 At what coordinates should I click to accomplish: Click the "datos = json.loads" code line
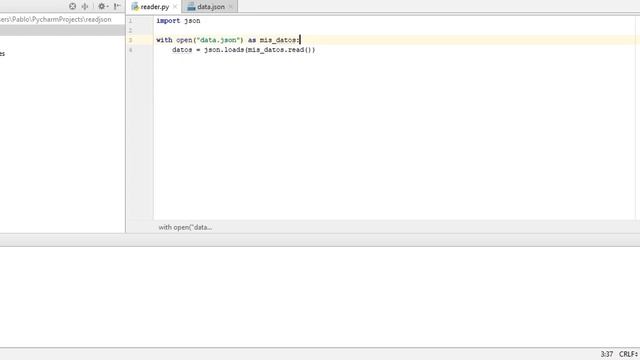click(244, 50)
